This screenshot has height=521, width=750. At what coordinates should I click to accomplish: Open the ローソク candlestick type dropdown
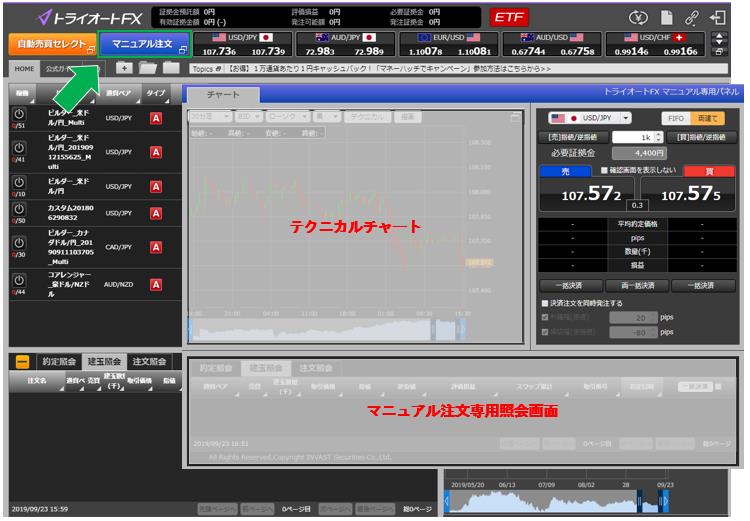pos(287,116)
